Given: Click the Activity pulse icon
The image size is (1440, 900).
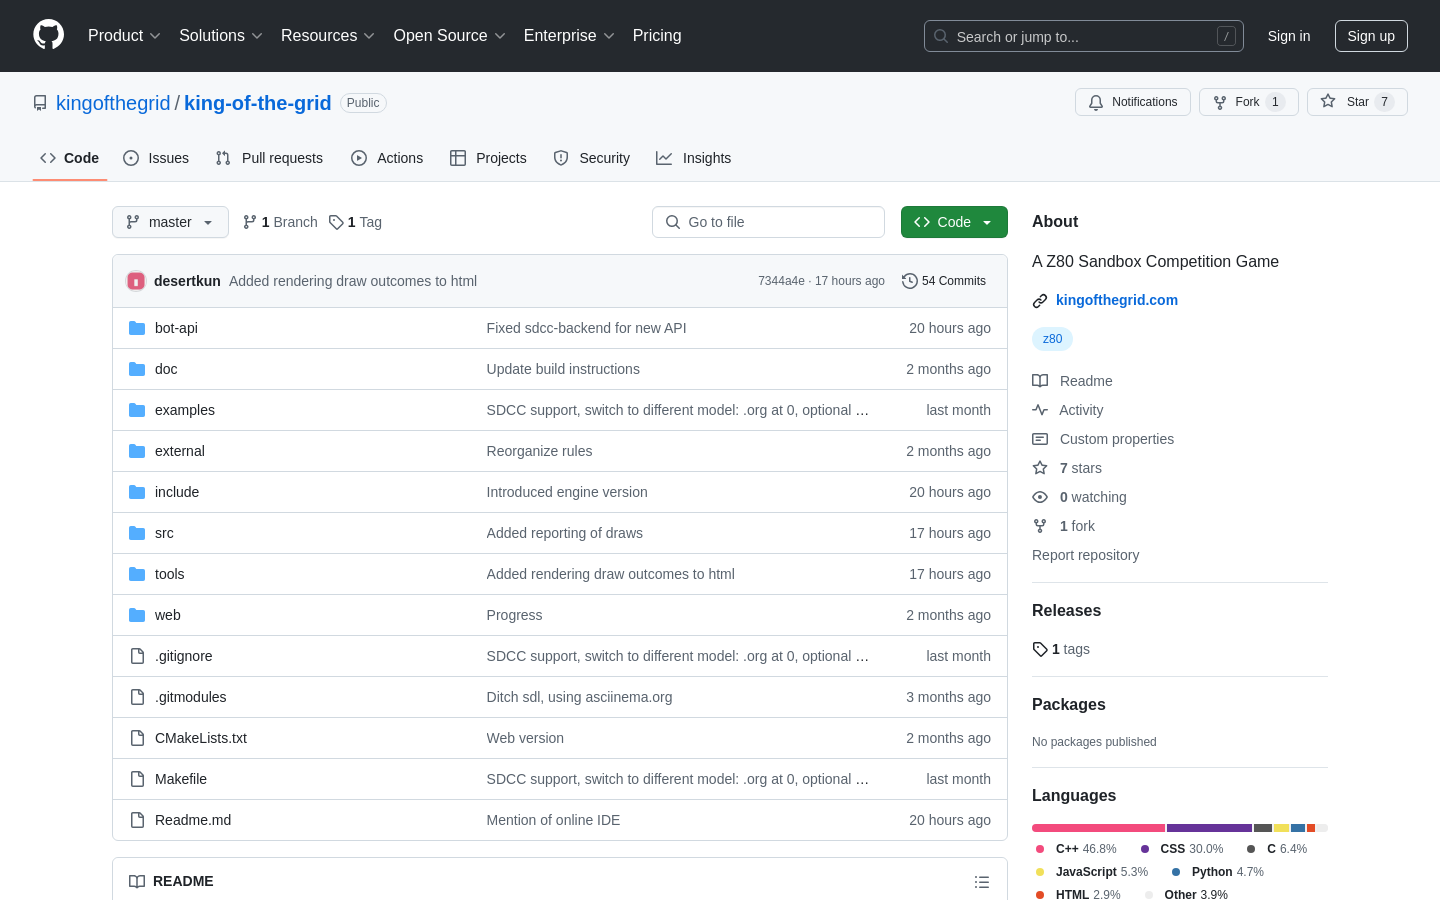Looking at the screenshot, I should pyautogui.click(x=1040, y=410).
